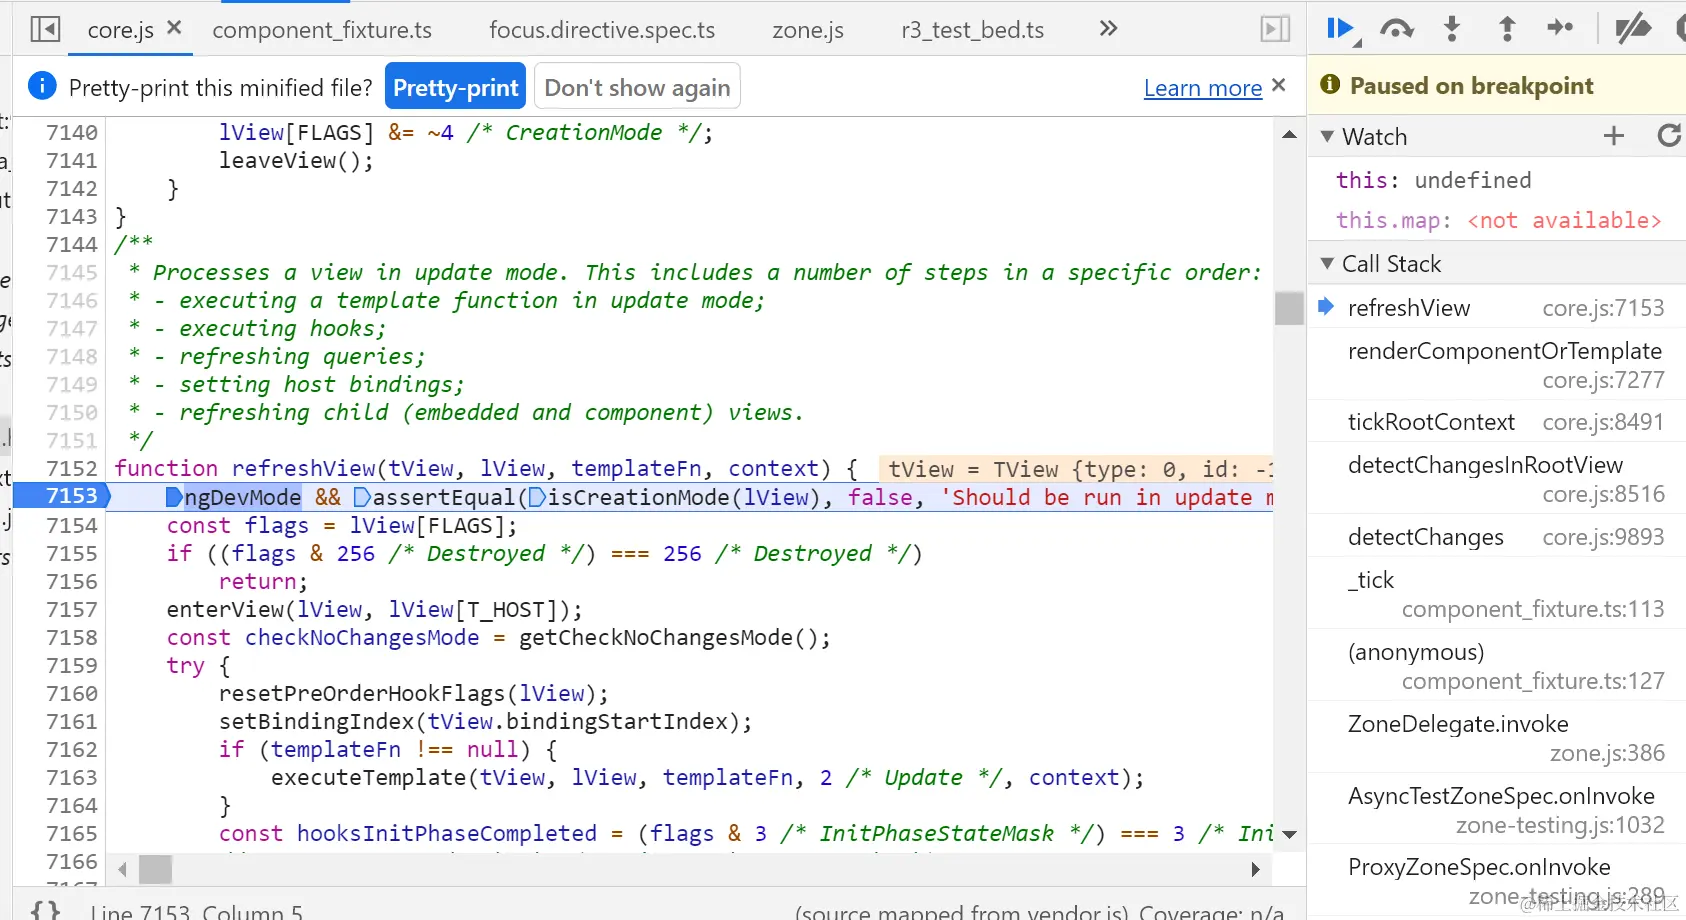Screen dimensions: 1686x920
Task: Click the inline tView value preview on line 7152
Action: (x=1076, y=469)
